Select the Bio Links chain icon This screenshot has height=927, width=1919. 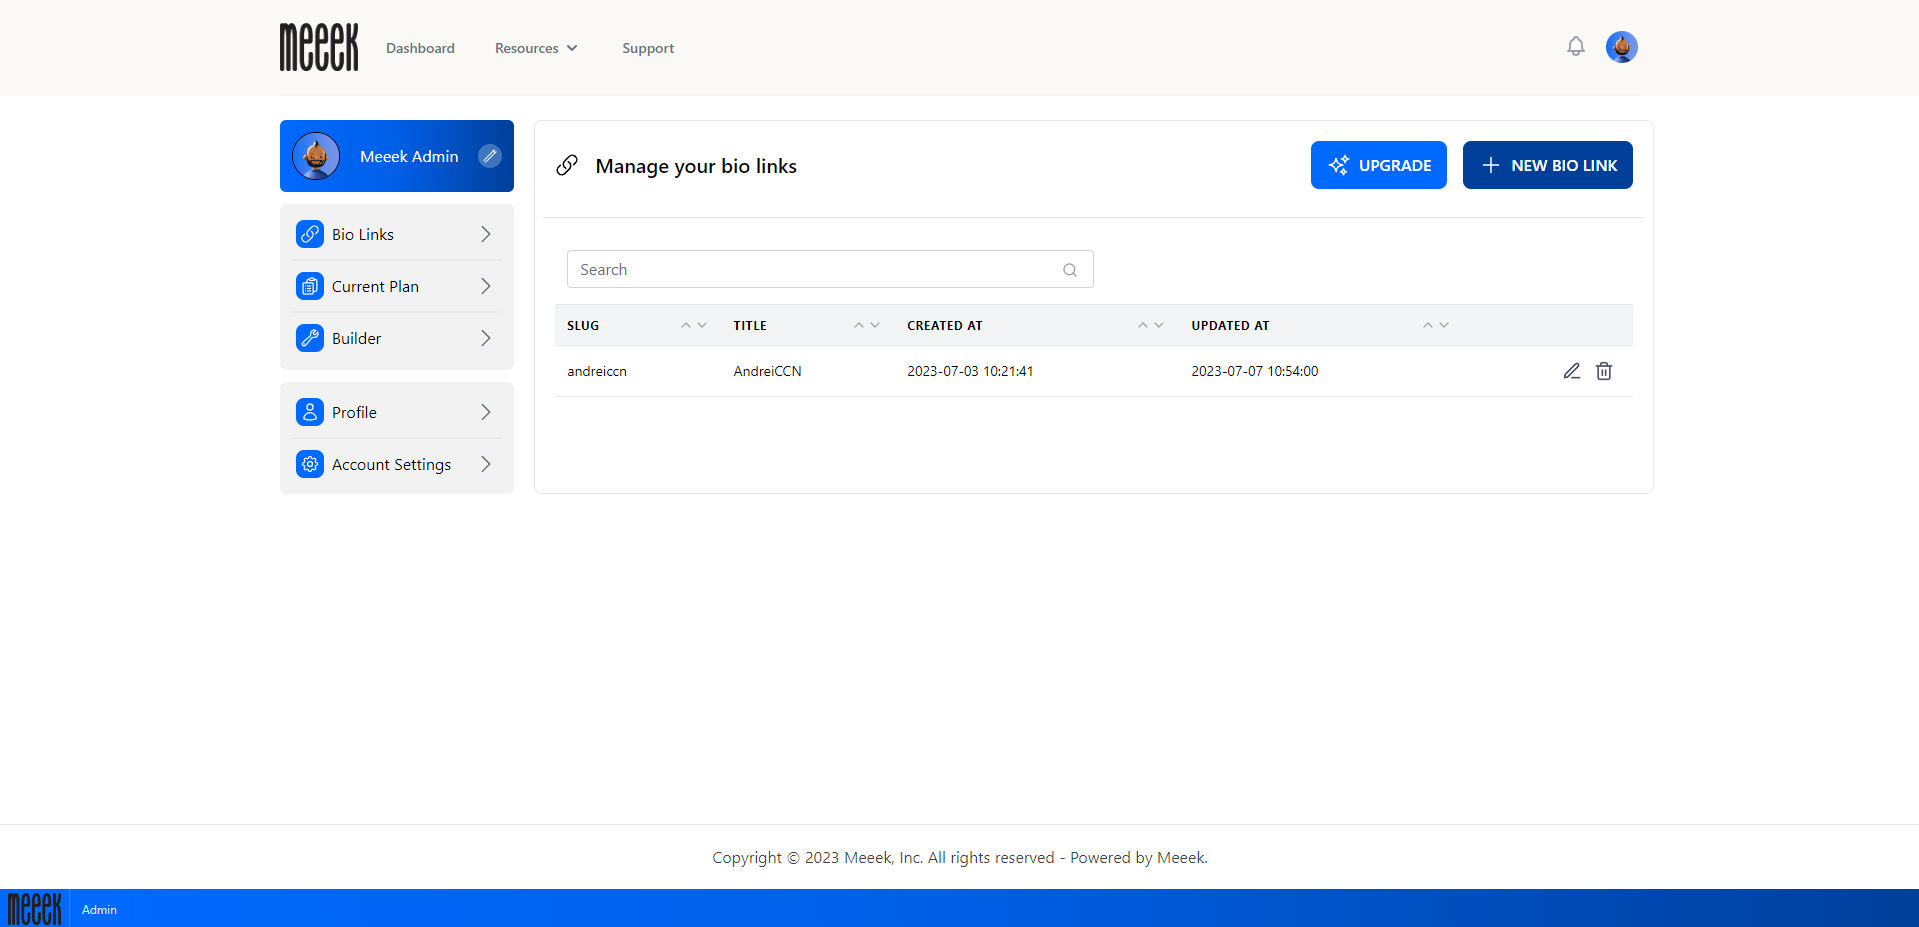tap(309, 233)
